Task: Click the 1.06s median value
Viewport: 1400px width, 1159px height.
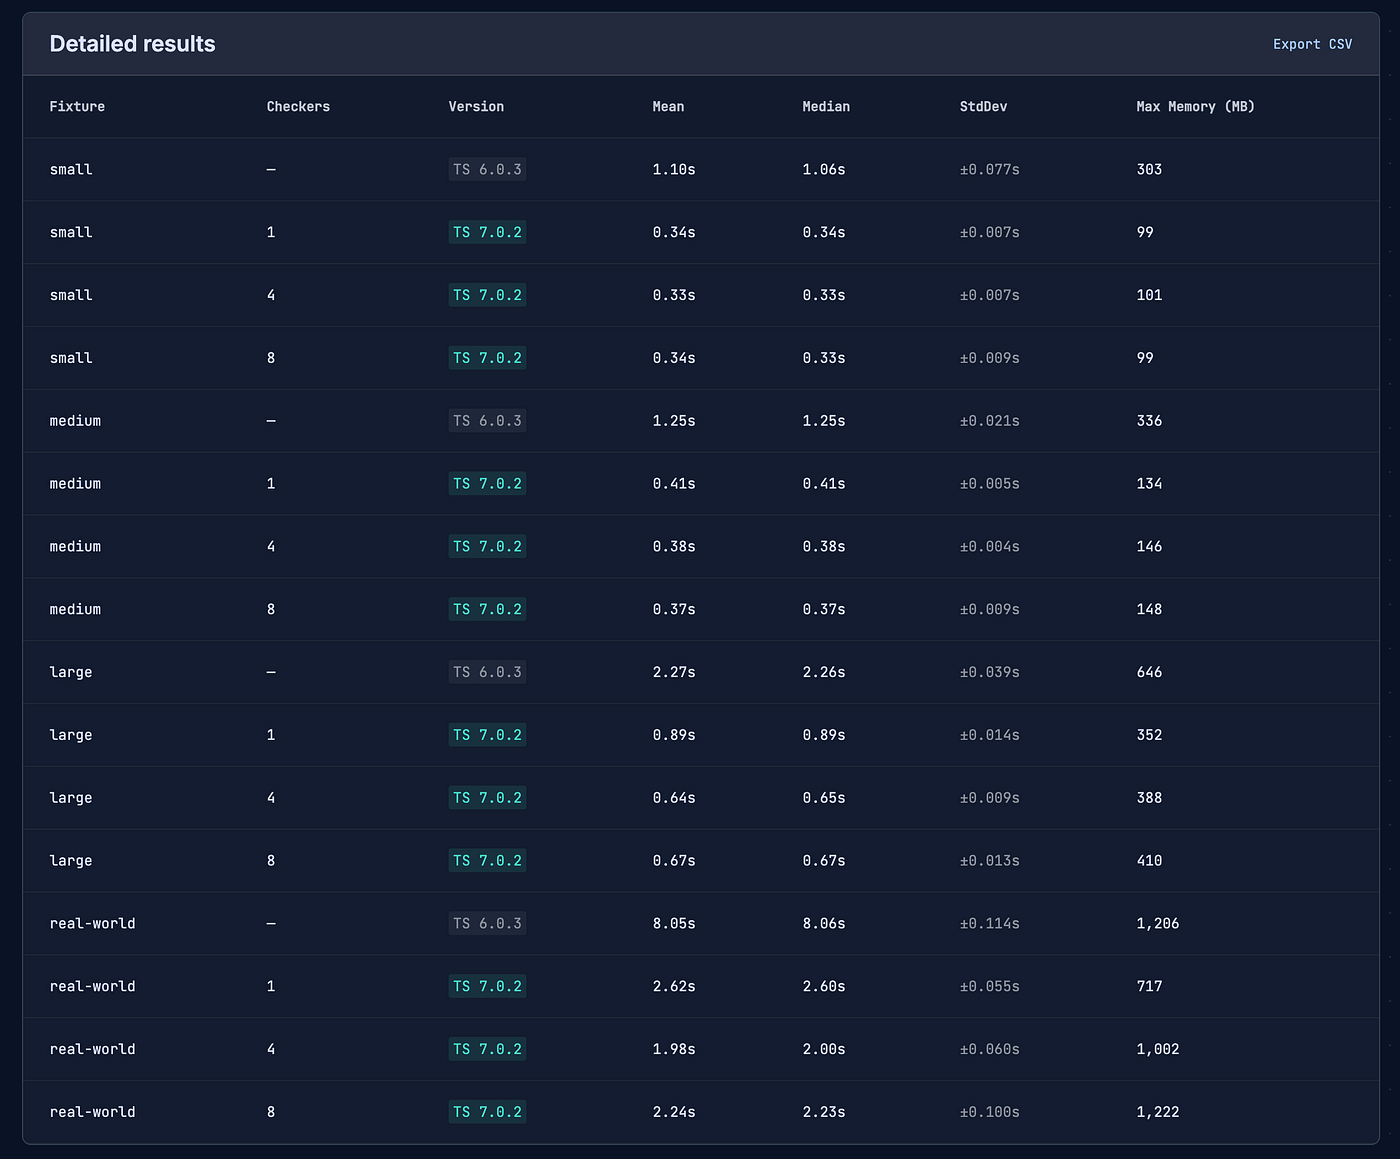Action: pyautogui.click(x=824, y=170)
